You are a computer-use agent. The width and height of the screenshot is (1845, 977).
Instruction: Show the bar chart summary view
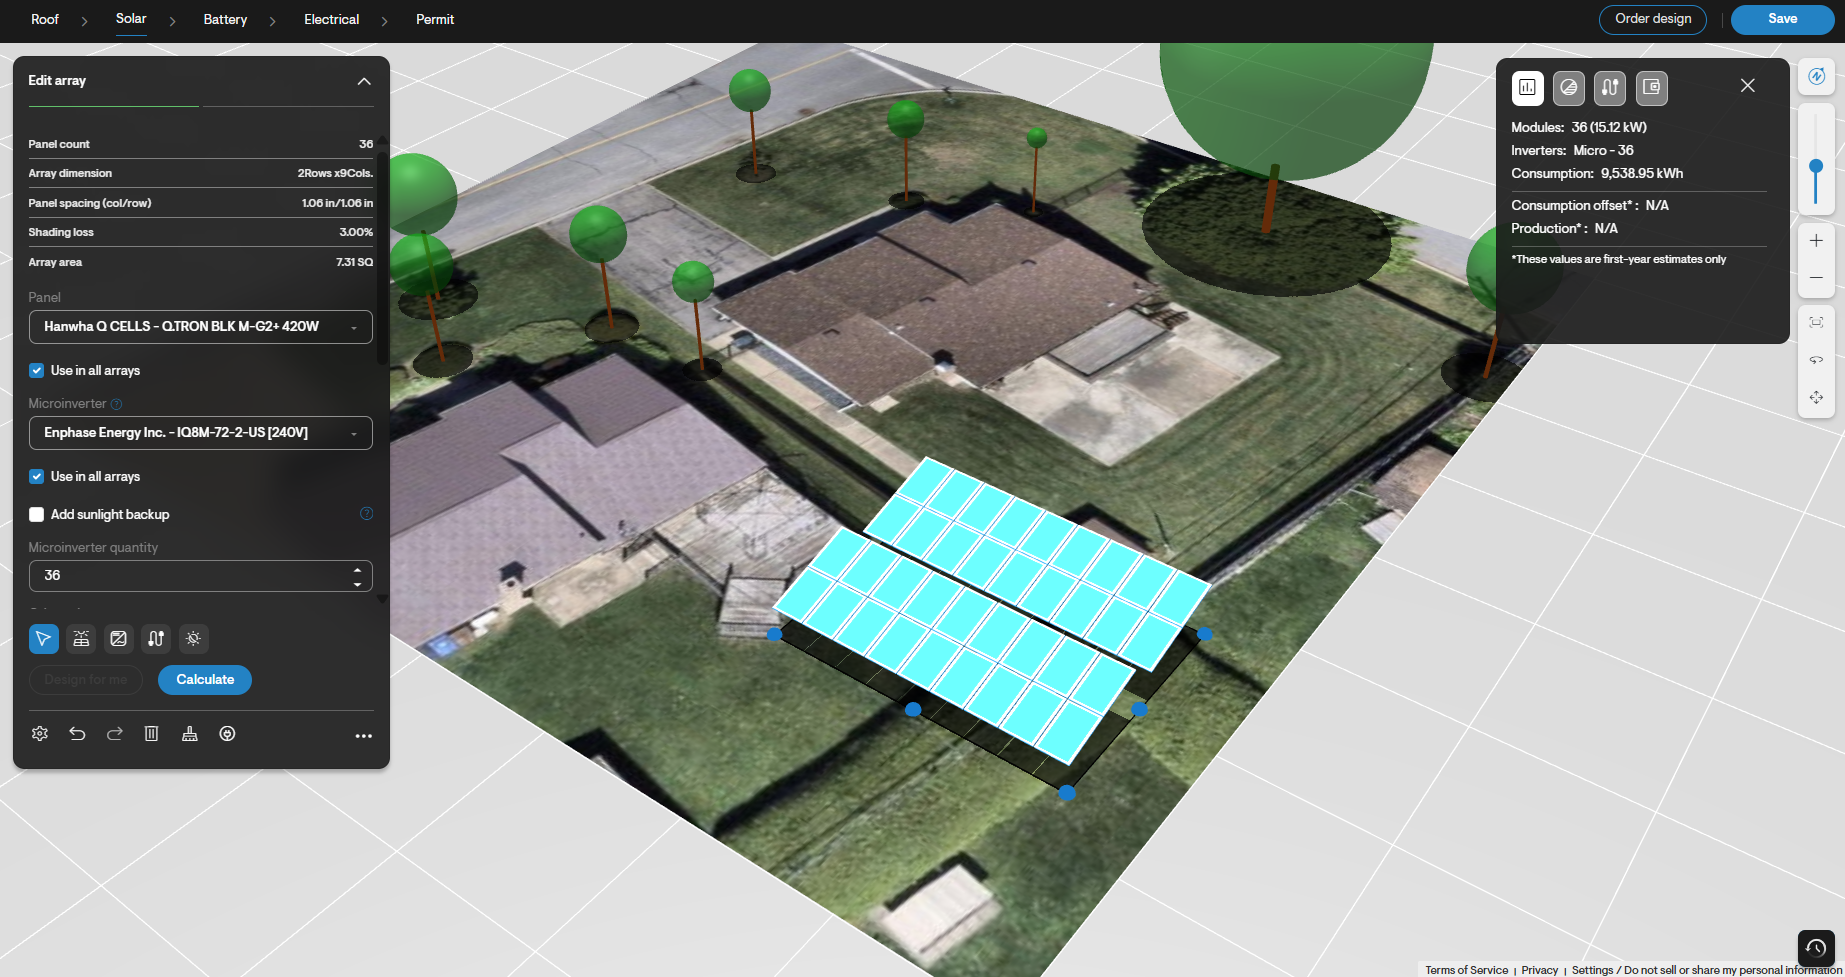pos(1527,88)
